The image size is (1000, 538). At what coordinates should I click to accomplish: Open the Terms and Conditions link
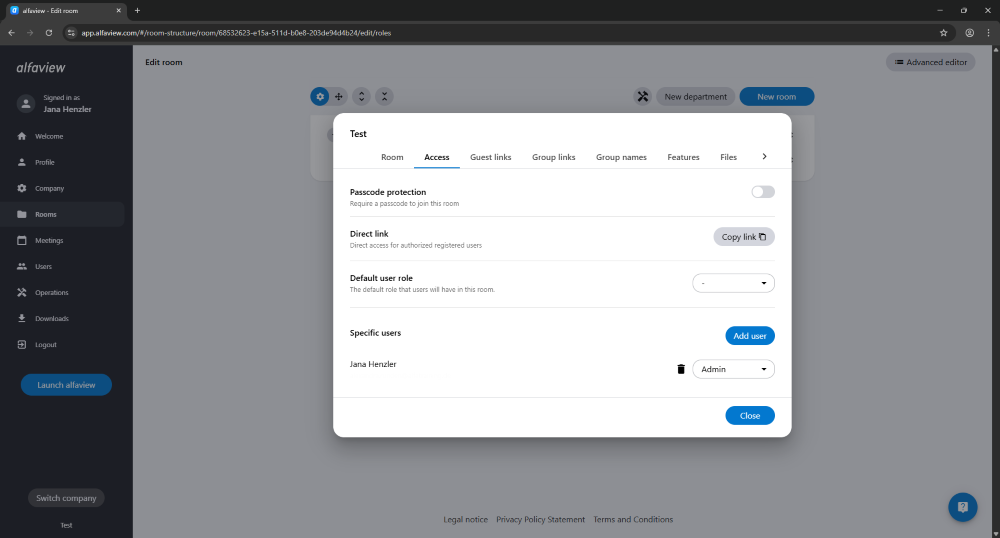(633, 520)
